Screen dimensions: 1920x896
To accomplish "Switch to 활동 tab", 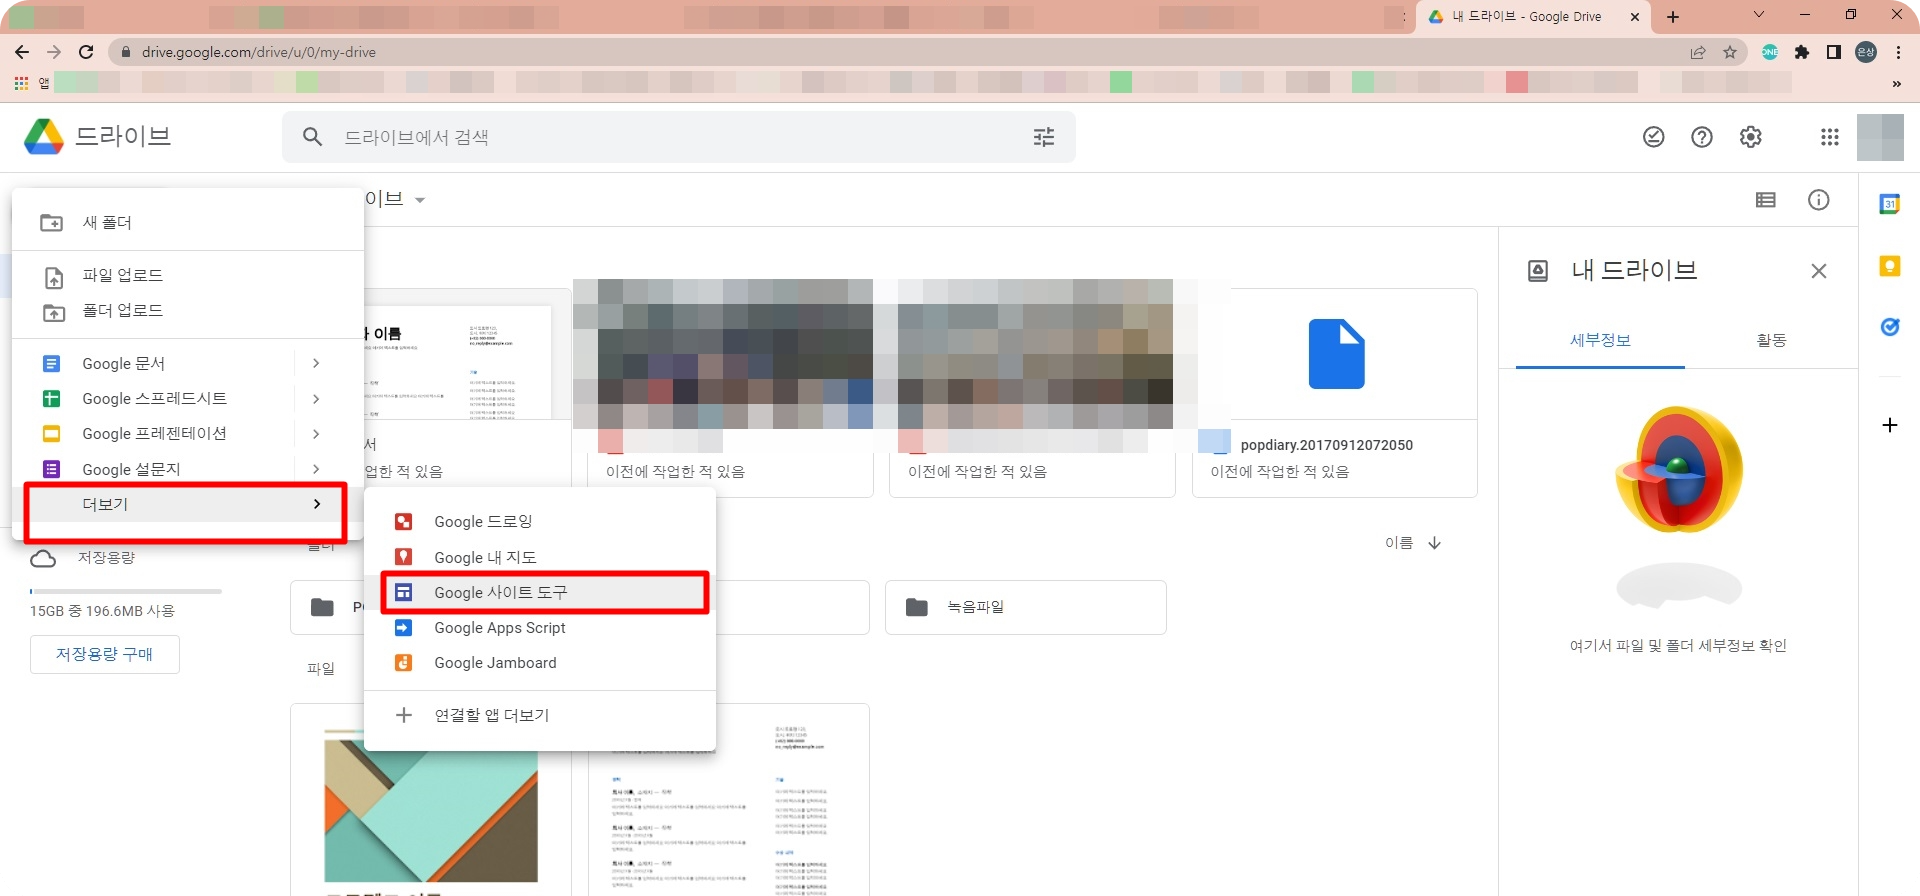I will point(1771,340).
